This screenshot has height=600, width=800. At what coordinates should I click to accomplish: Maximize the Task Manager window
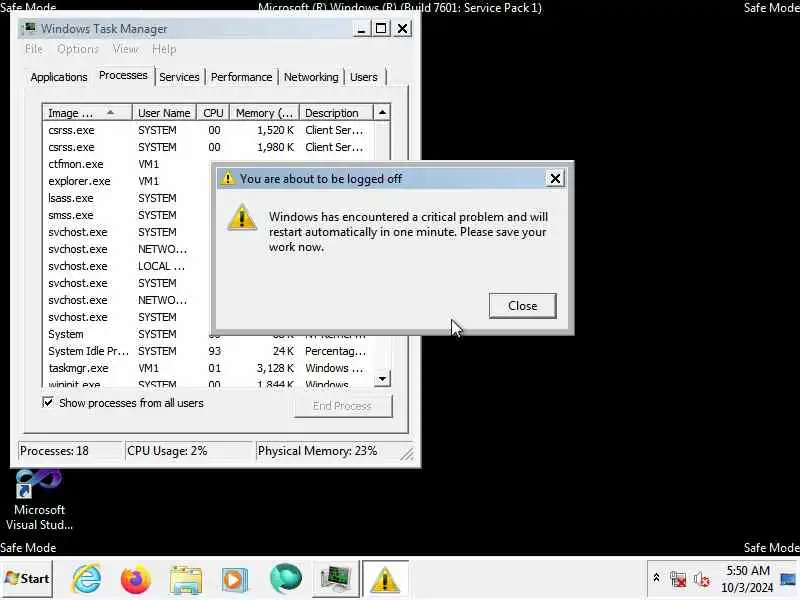pos(381,29)
